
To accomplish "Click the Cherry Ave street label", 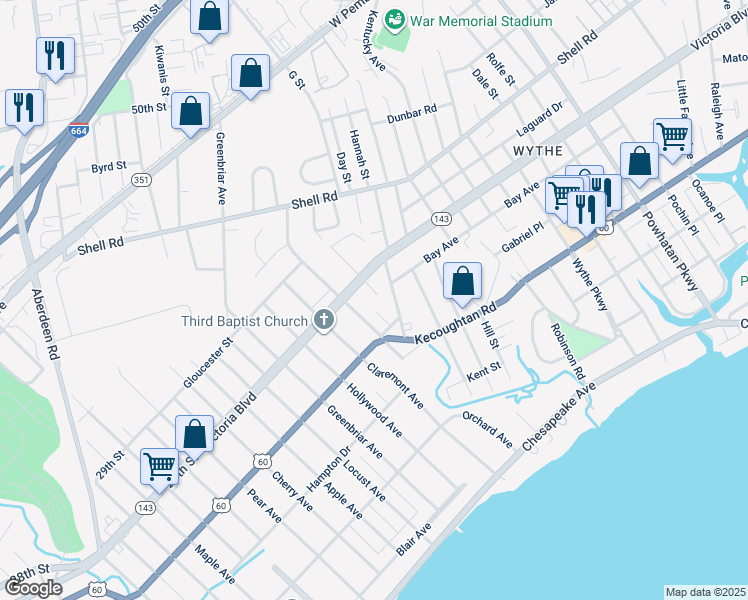I will pyautogui.click(x=292, y=491).
